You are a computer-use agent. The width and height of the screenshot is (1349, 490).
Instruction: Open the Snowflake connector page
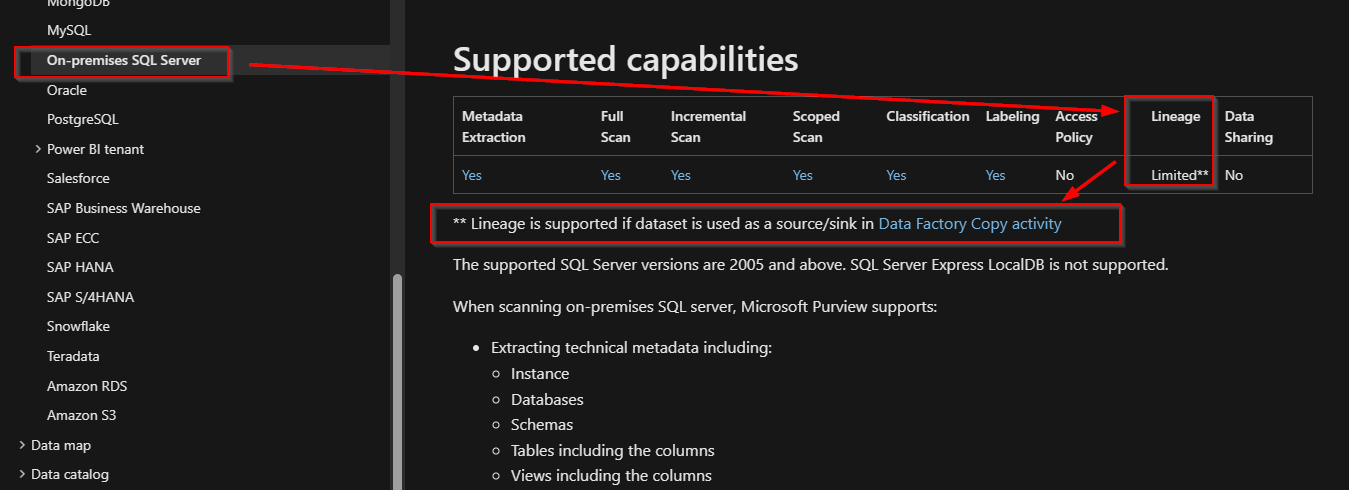point(78,327)
